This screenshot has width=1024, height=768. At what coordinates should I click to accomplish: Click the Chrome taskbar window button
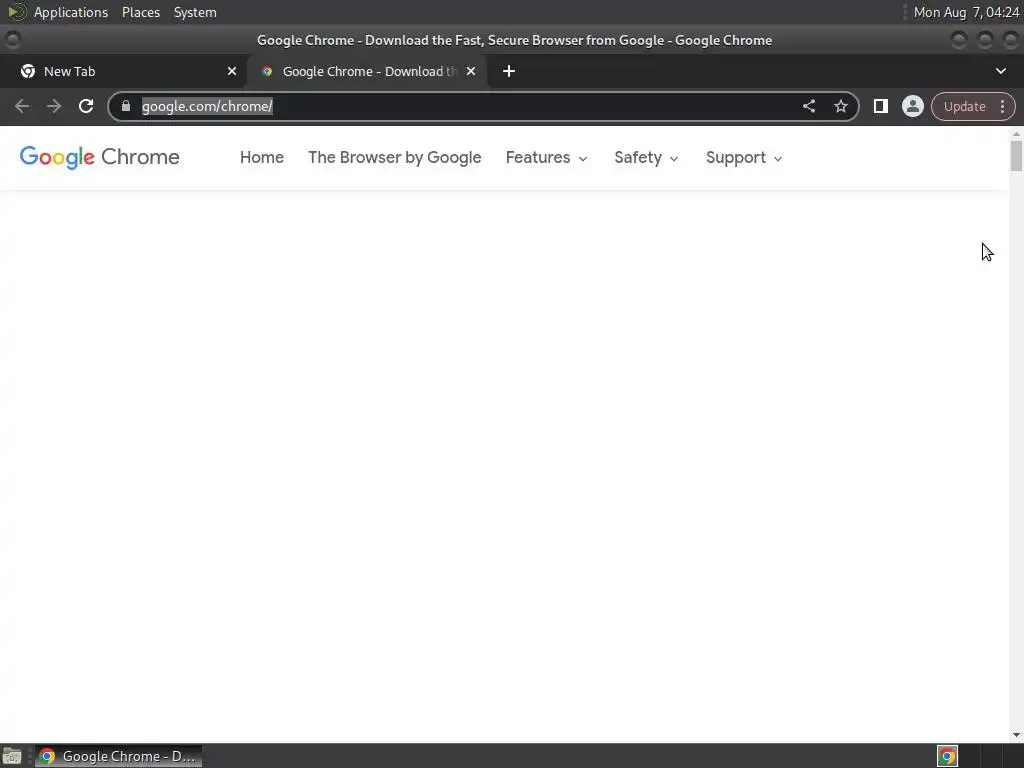pyautogui.click(x=118, y=756)
